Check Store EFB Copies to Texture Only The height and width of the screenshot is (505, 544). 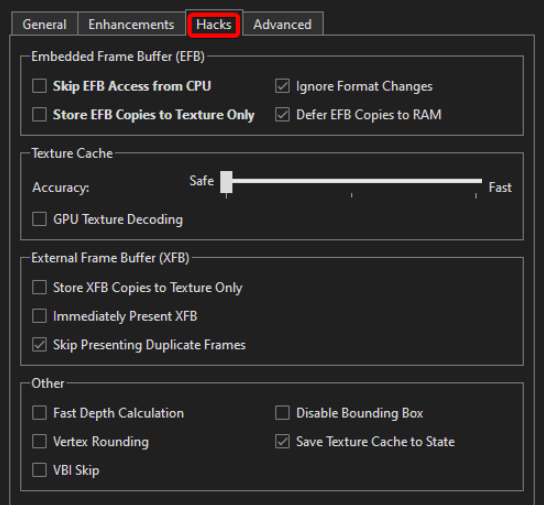pos(39,114)
